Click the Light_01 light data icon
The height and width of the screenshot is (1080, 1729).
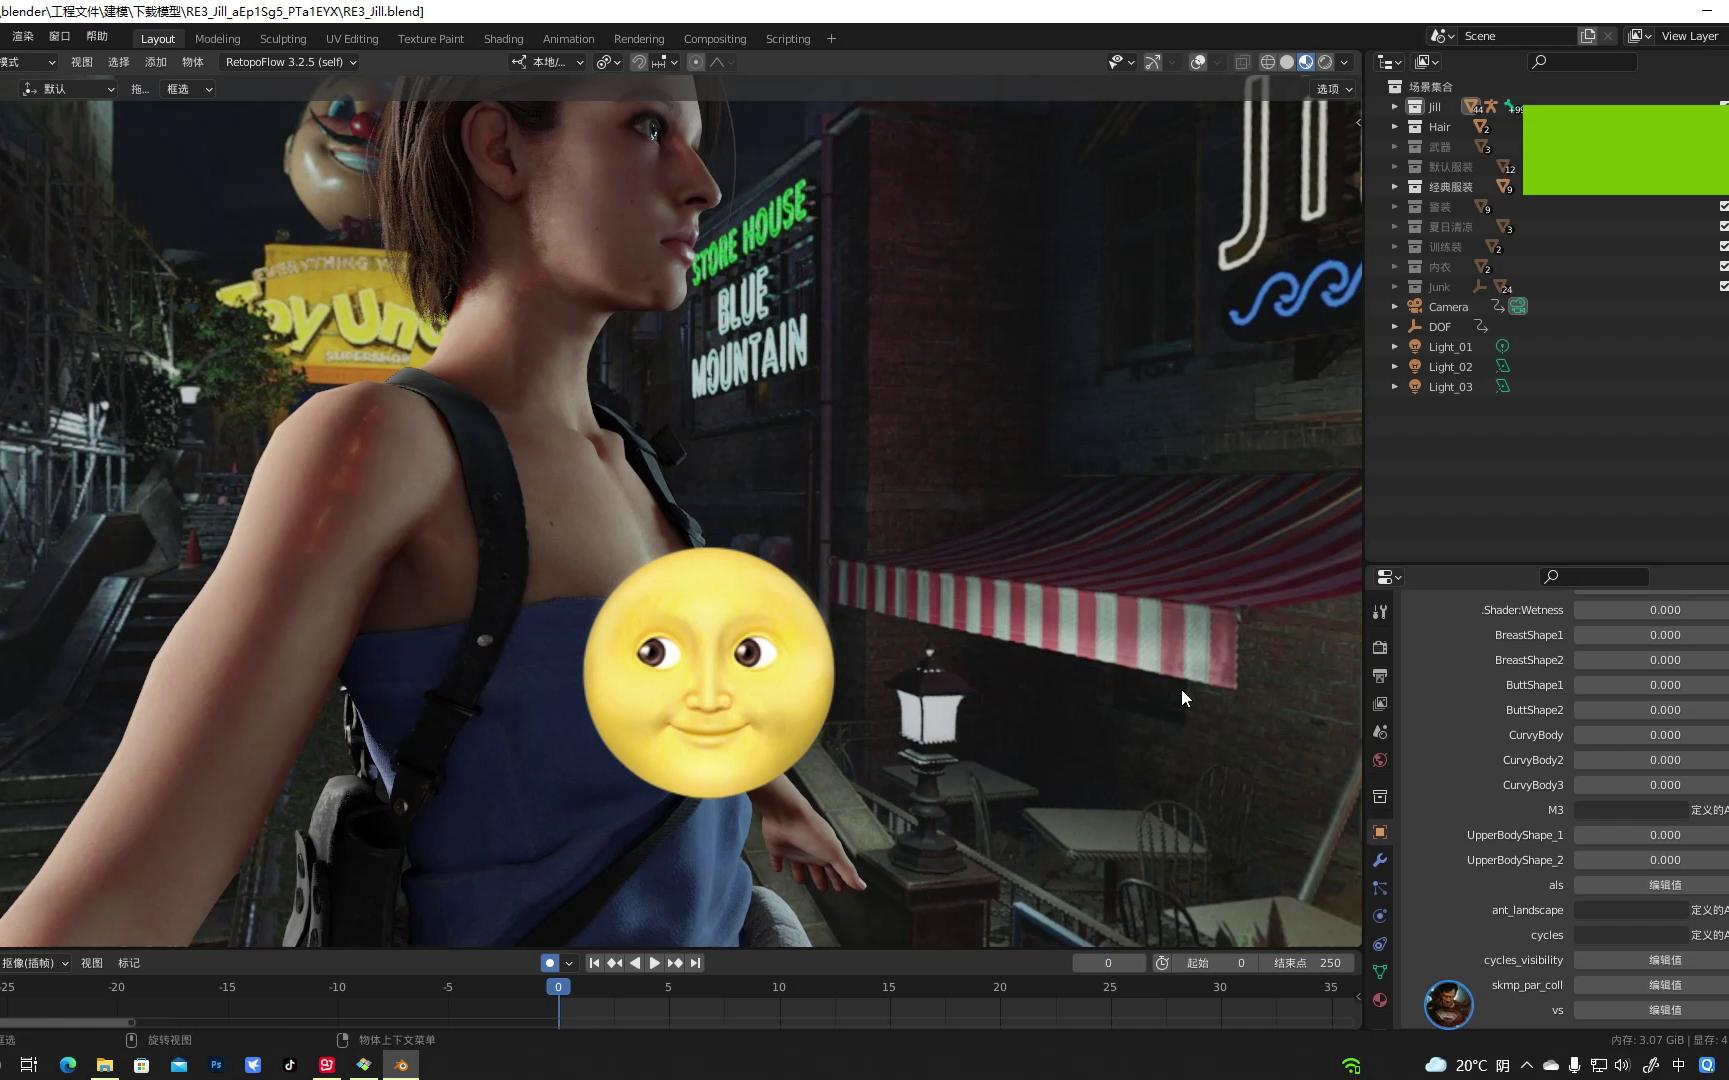(1502, 347)
